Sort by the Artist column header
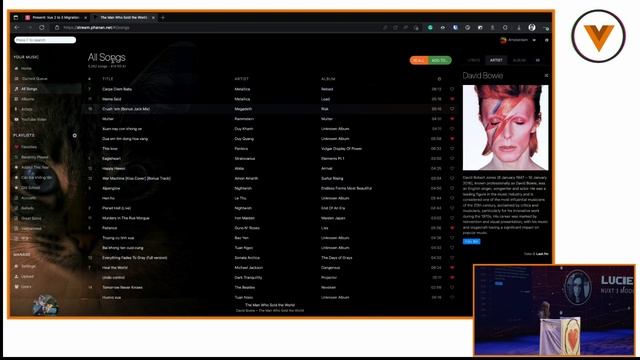Viewport: 640px width, 360px height. 241,79
